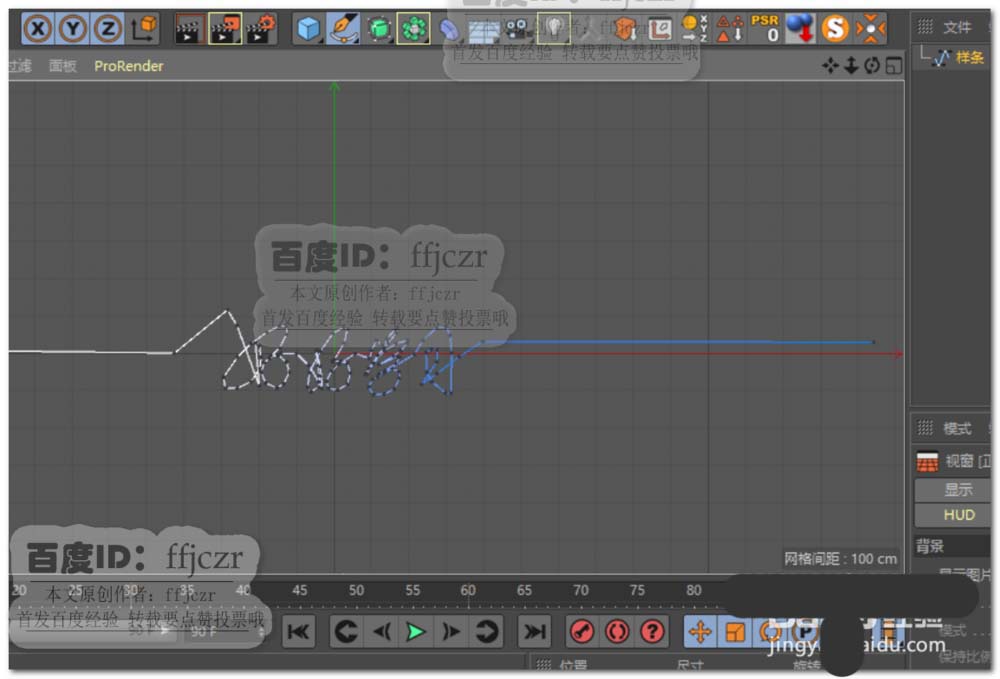
Task: Add a camera object
Action: click(x=518, y=29)
